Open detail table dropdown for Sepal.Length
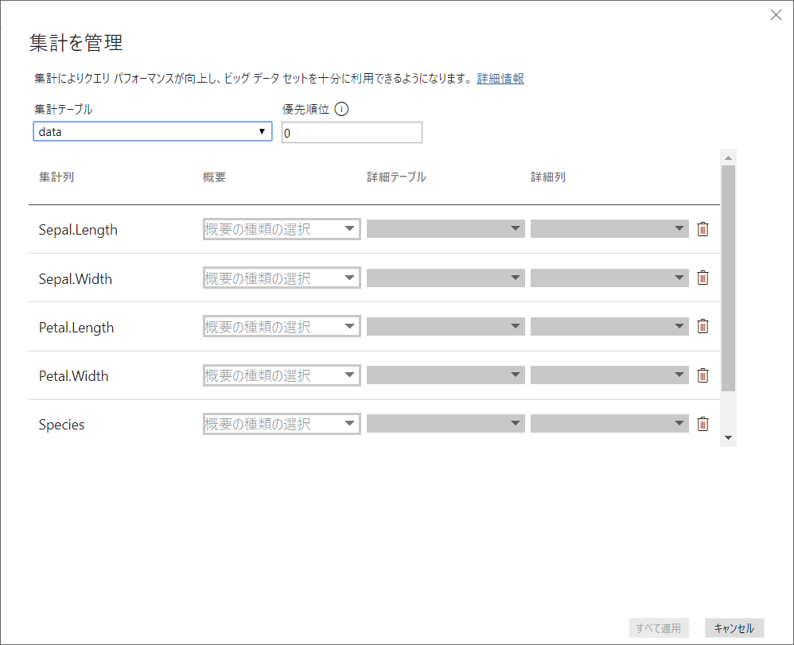794x645 pixels. pos(446,229)
